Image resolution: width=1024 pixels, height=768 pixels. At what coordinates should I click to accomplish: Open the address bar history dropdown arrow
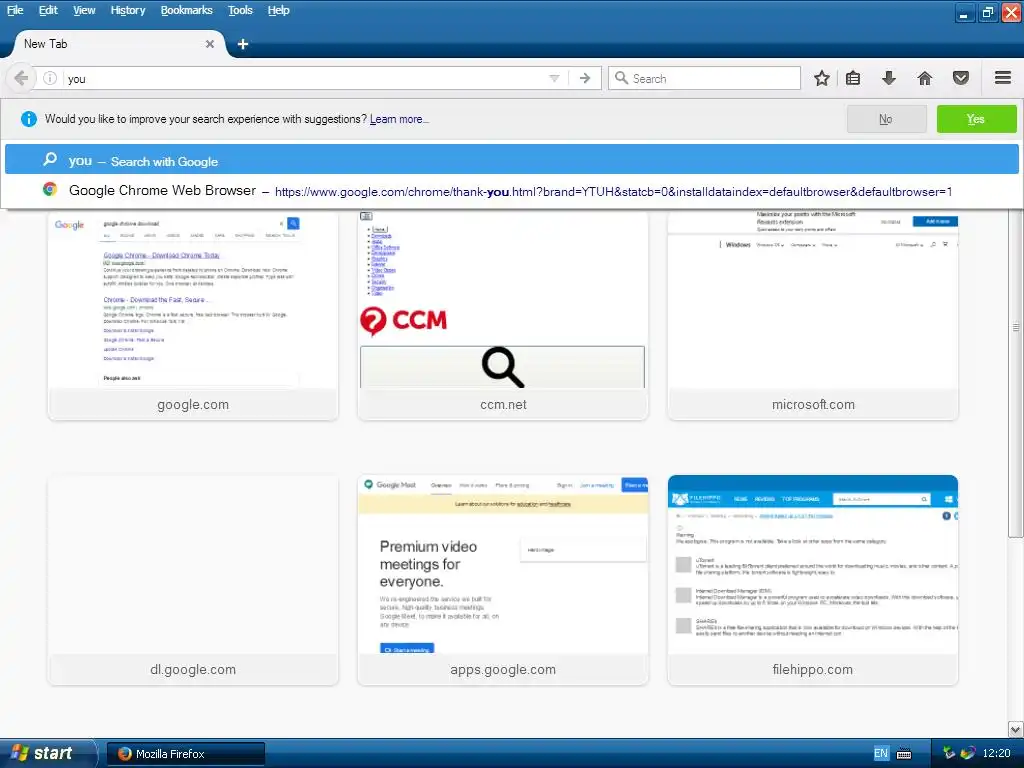tap(554, 78)
